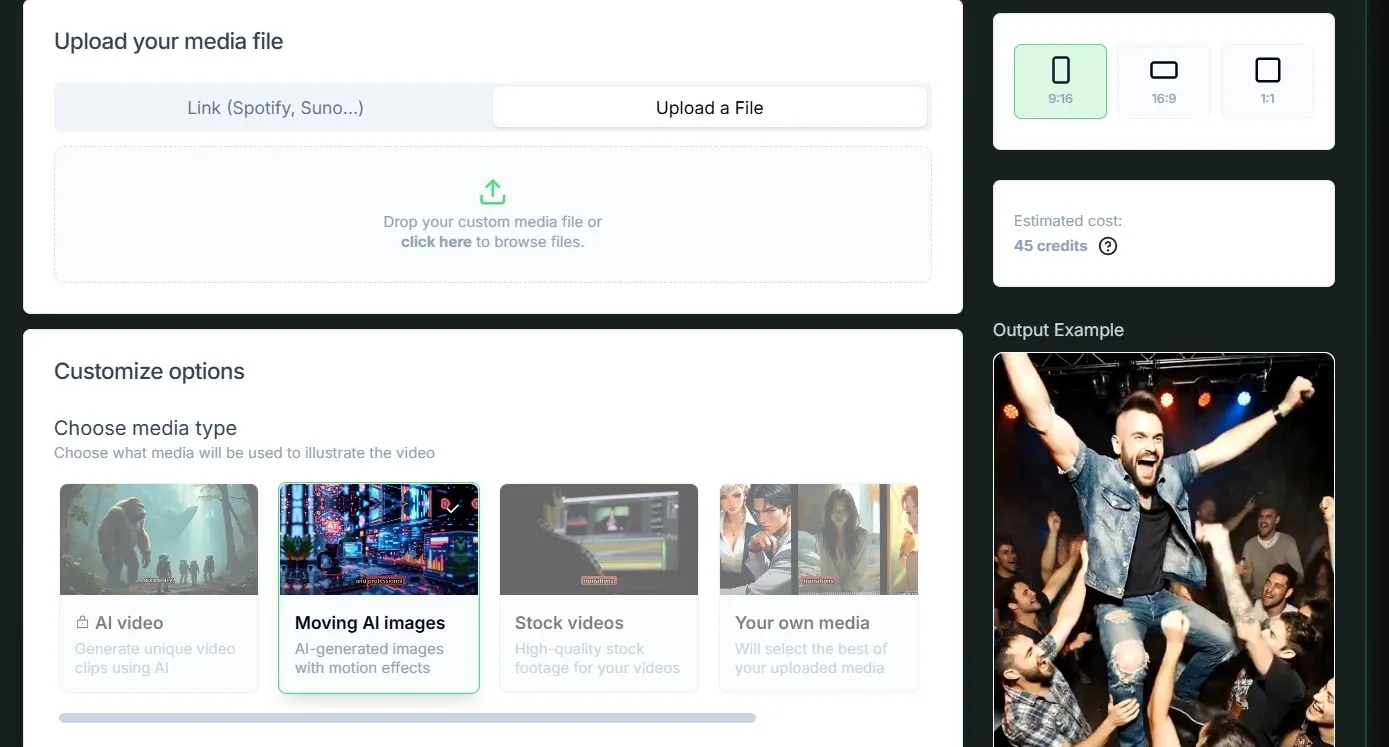
Task: Open the estimated cost help question icon
Action: (x=1108, y=246)
